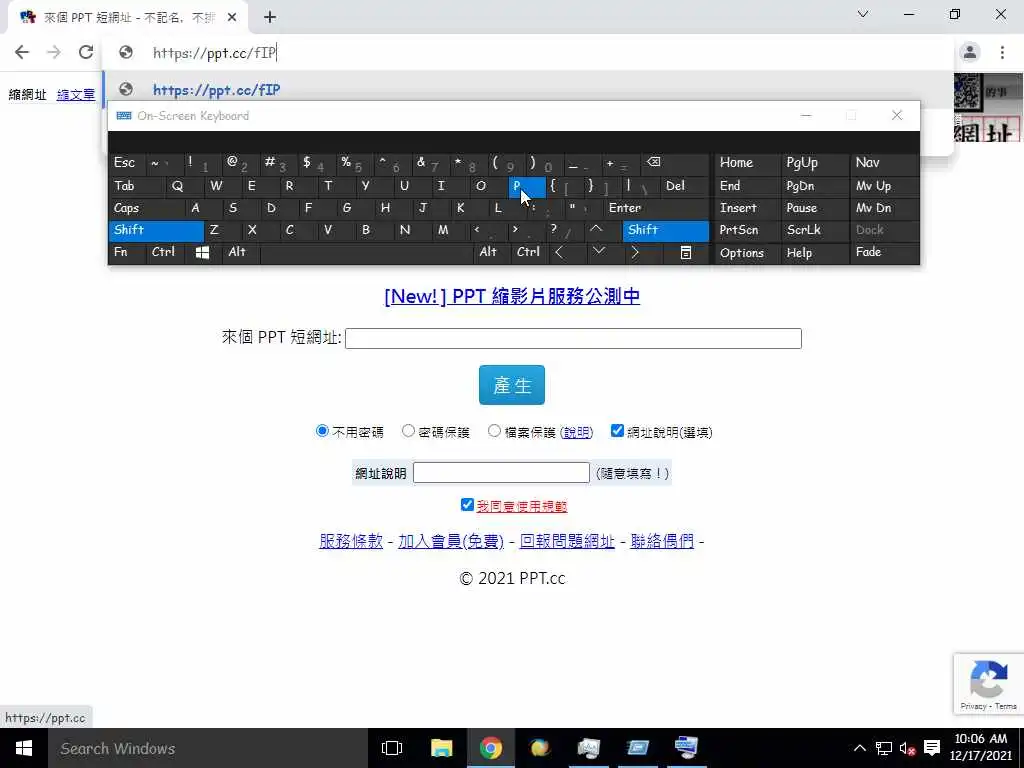Screen dimensions: 1024x768
Task: Select the https://ppt.cc/fIP autocomplete suggestion
Action: point(528,89)
